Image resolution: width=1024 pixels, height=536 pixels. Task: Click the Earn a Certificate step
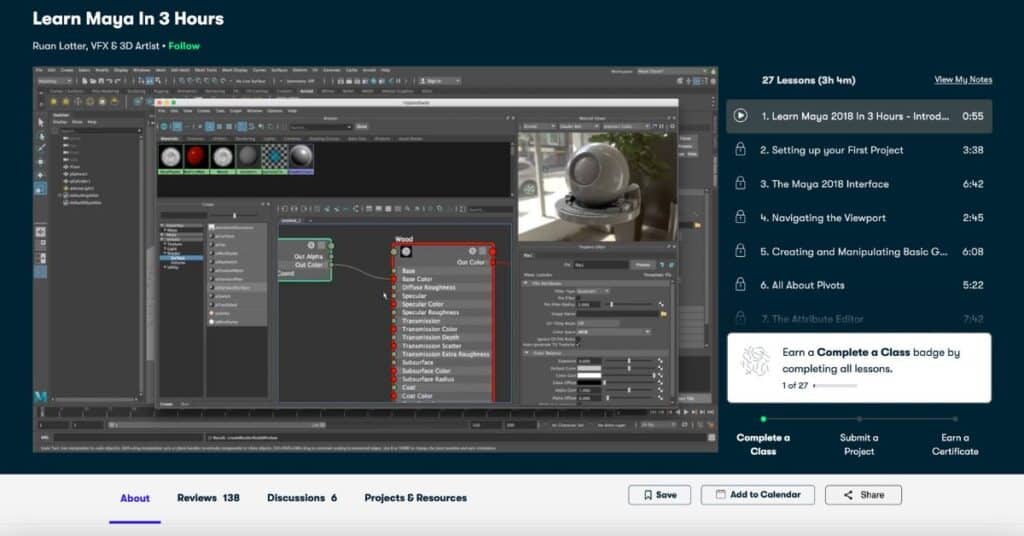[955, 444]
